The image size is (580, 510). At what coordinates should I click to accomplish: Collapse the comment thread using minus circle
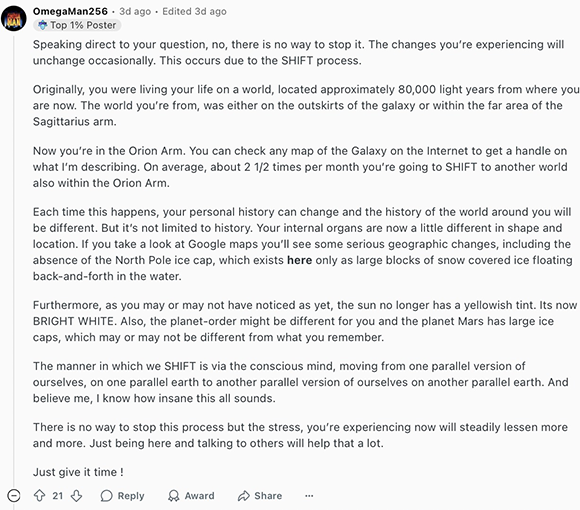14,496
